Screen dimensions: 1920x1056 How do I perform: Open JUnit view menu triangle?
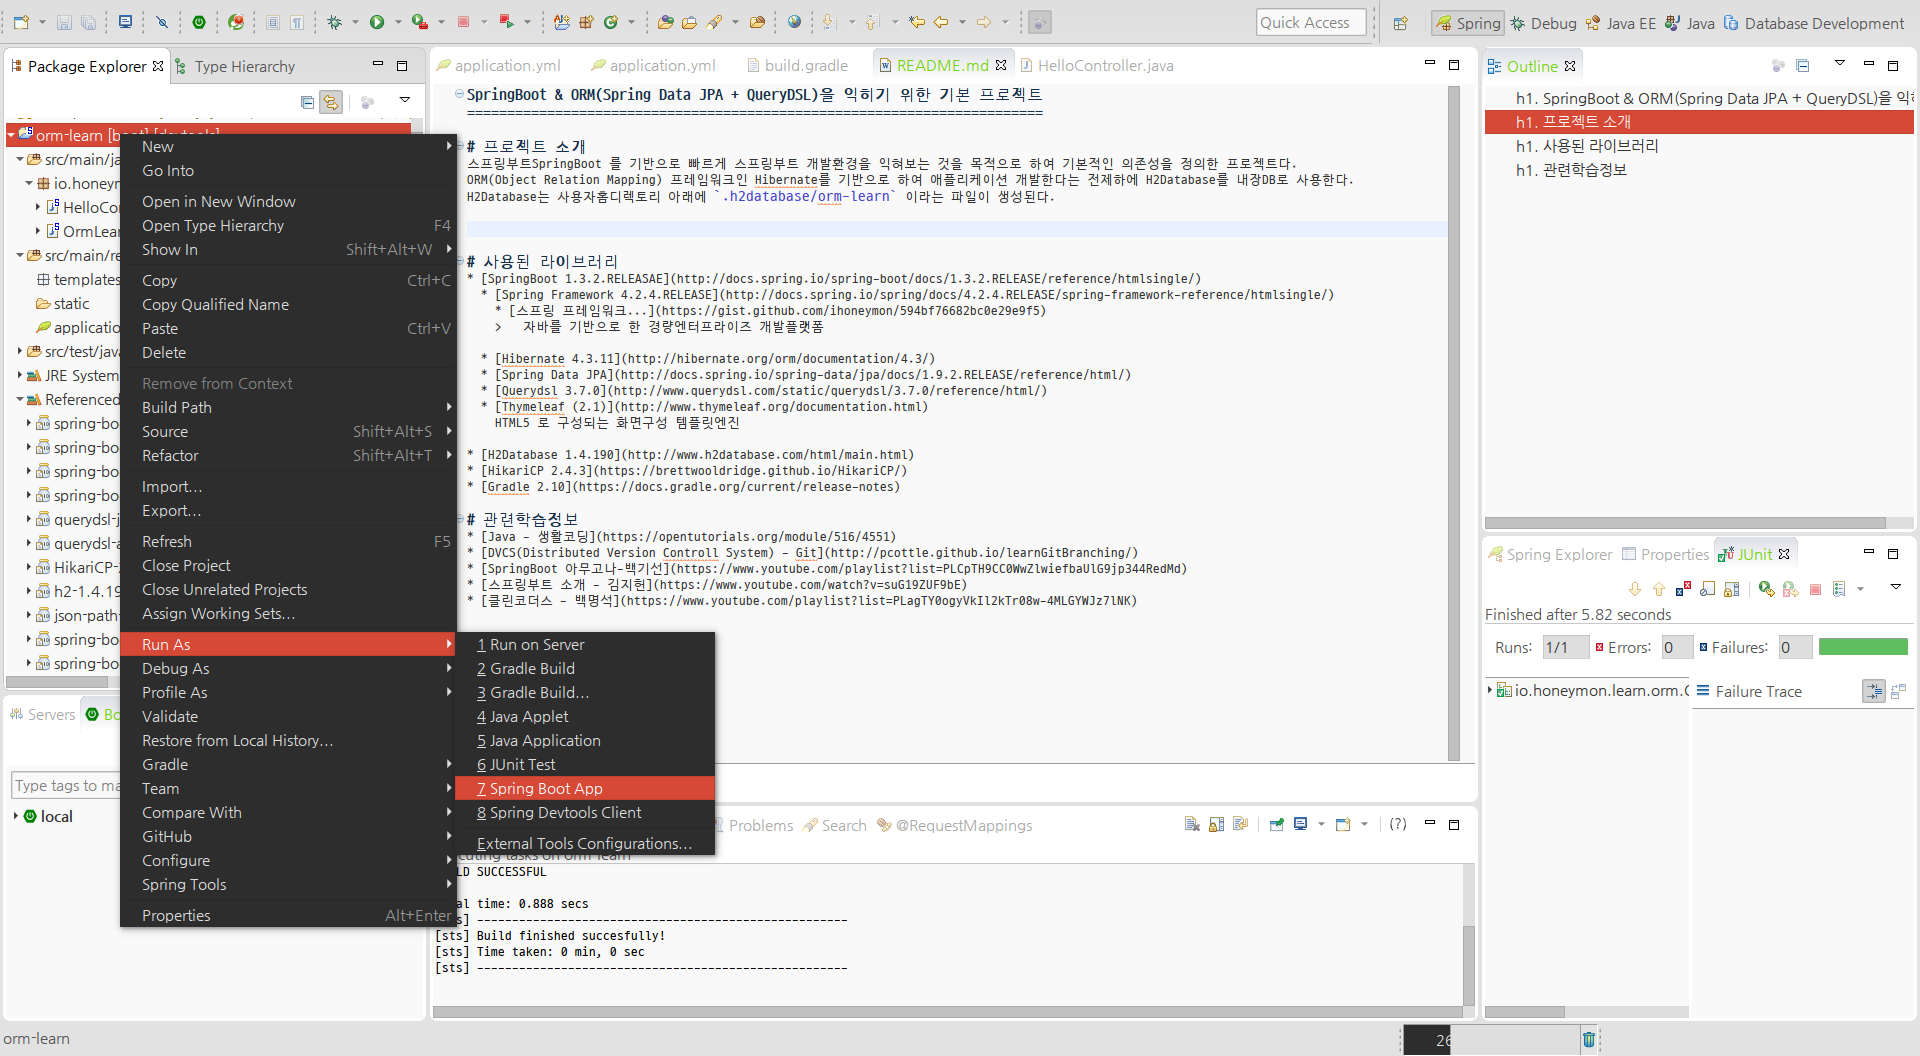(1896, 587)
